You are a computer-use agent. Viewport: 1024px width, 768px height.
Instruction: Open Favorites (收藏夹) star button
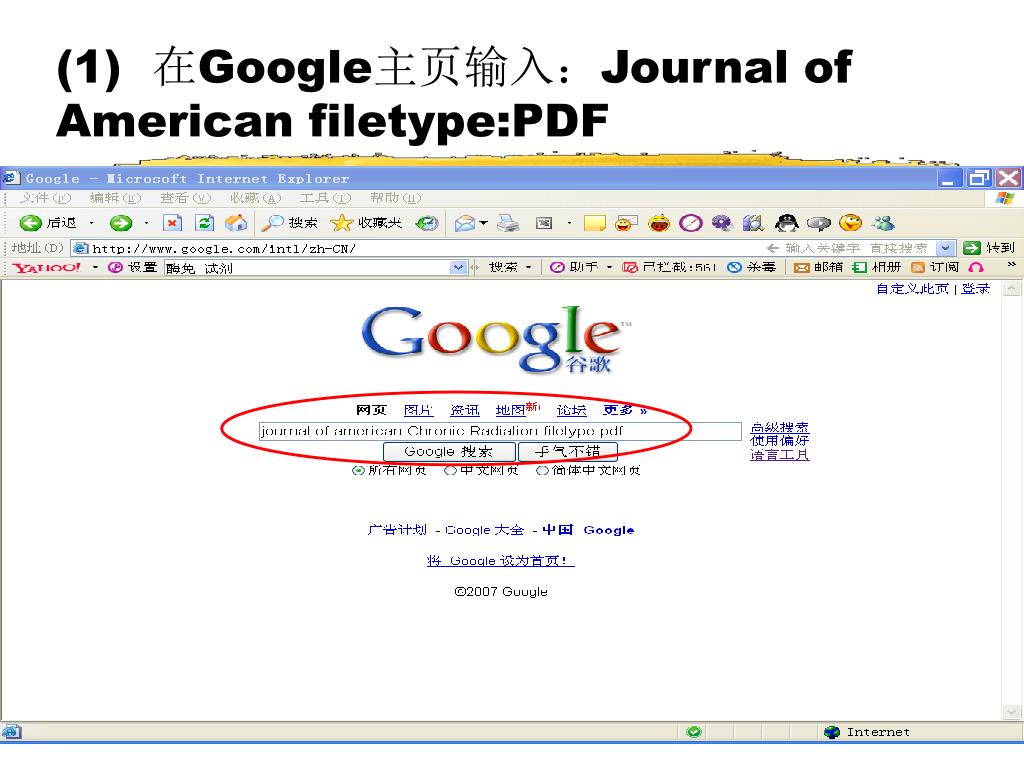(x=366, y=223)
